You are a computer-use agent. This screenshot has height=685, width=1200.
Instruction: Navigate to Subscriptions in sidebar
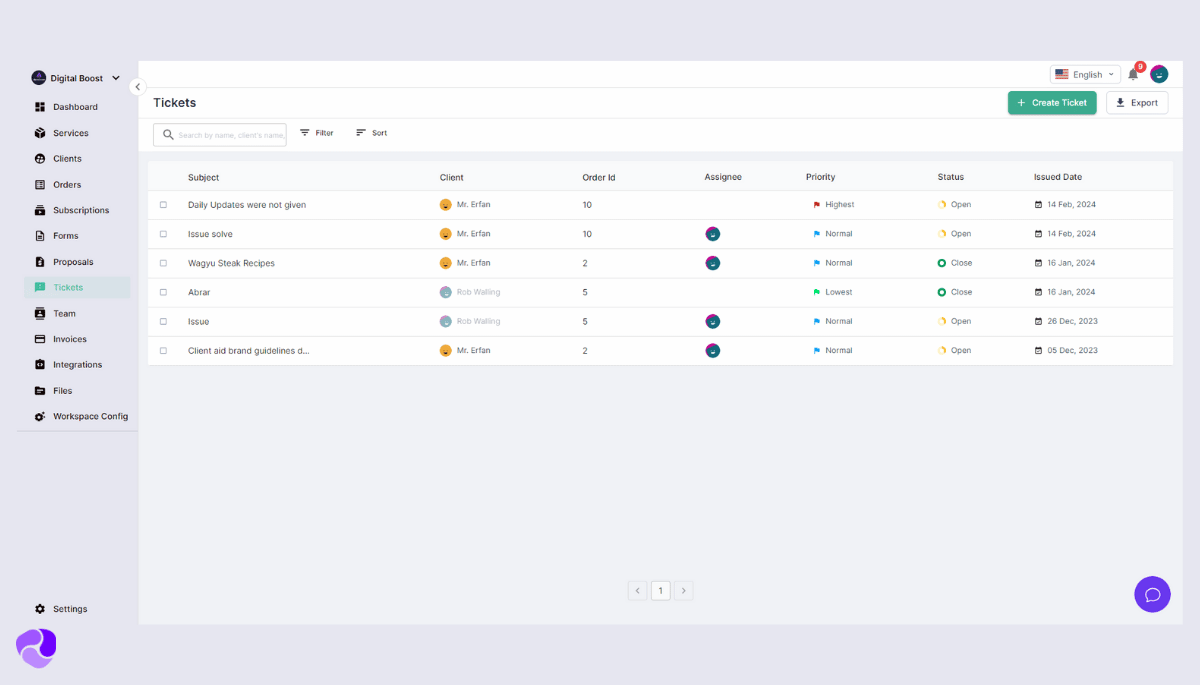80,210
